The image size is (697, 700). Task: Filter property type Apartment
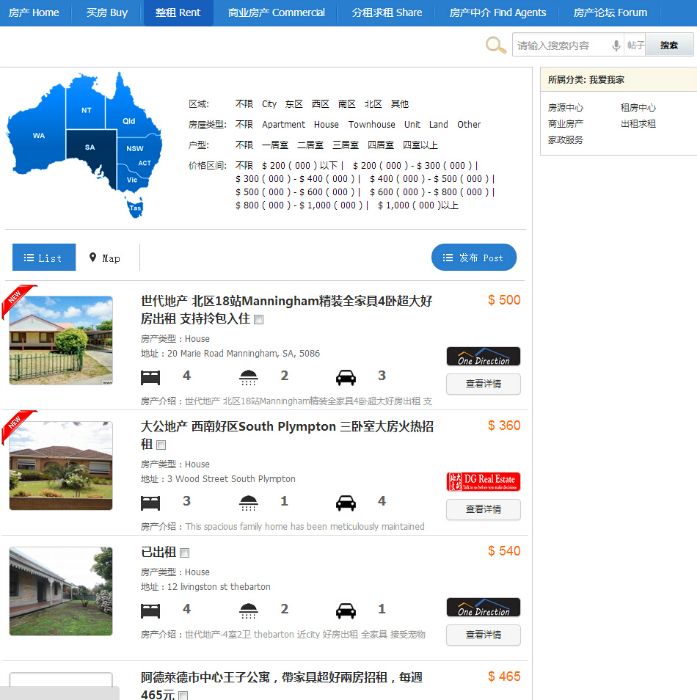pos(284,125)
